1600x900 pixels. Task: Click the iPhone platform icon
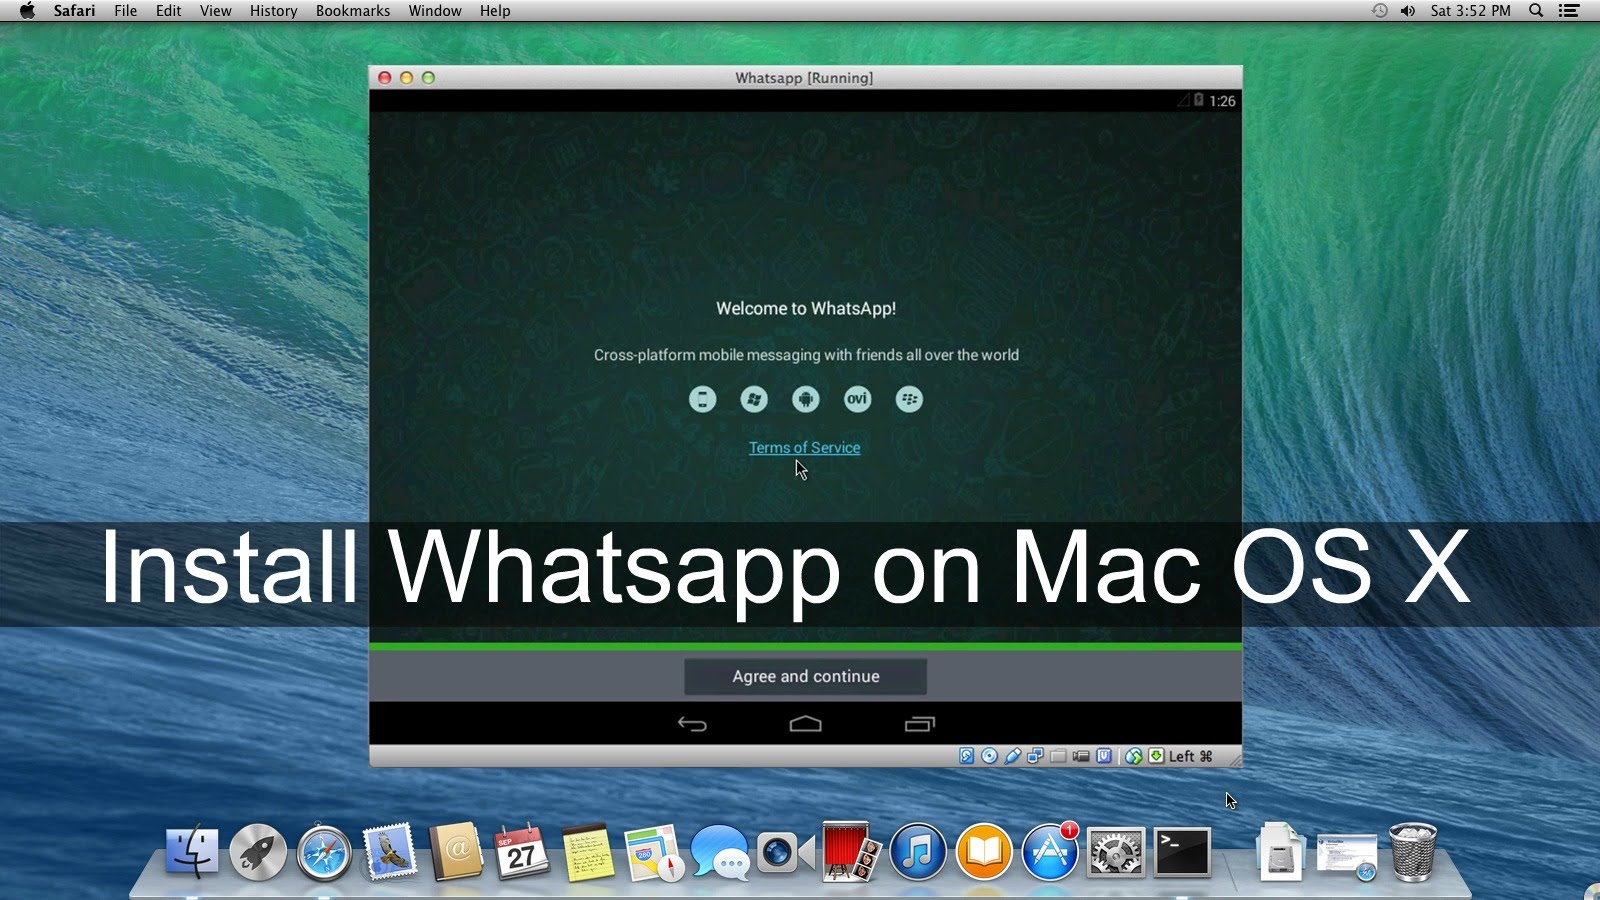702,399
